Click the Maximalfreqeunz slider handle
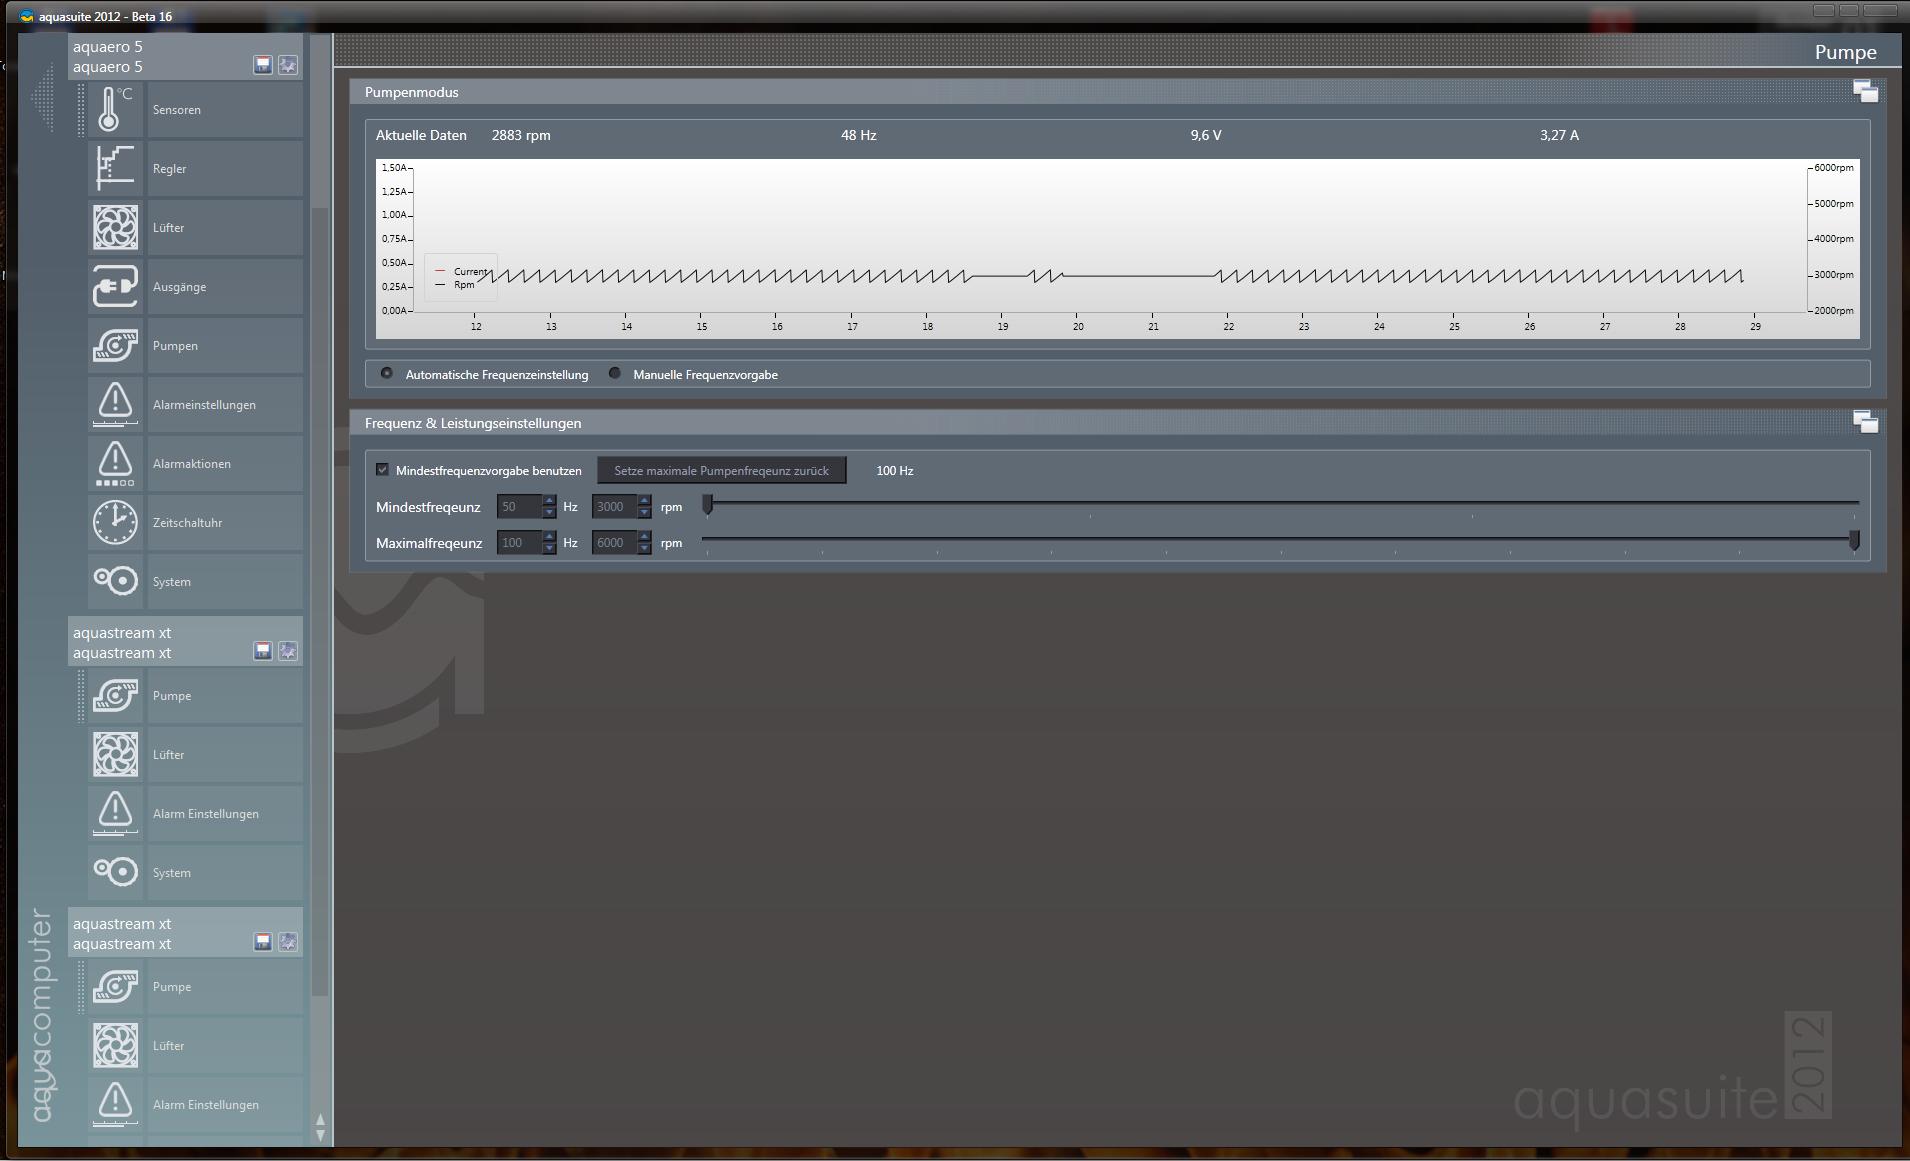Viewport: 1910px width, 1161px height. coord(1854,541)
